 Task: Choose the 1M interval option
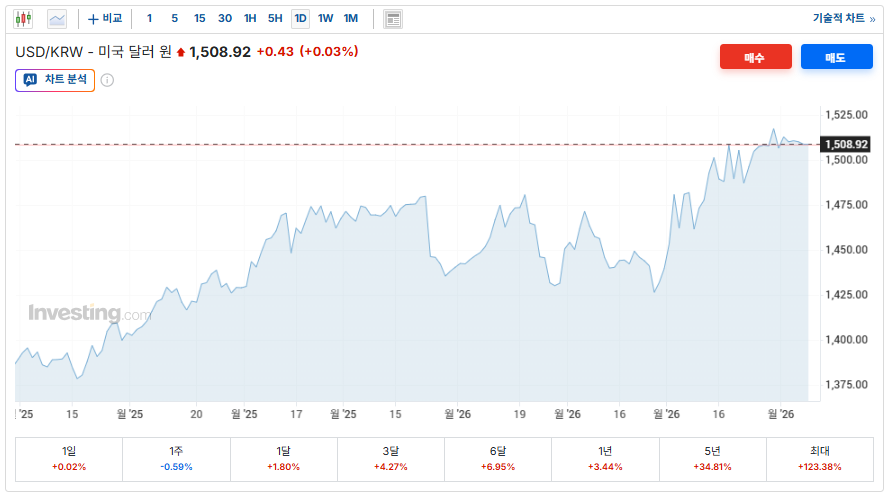(x=351, y=19)
